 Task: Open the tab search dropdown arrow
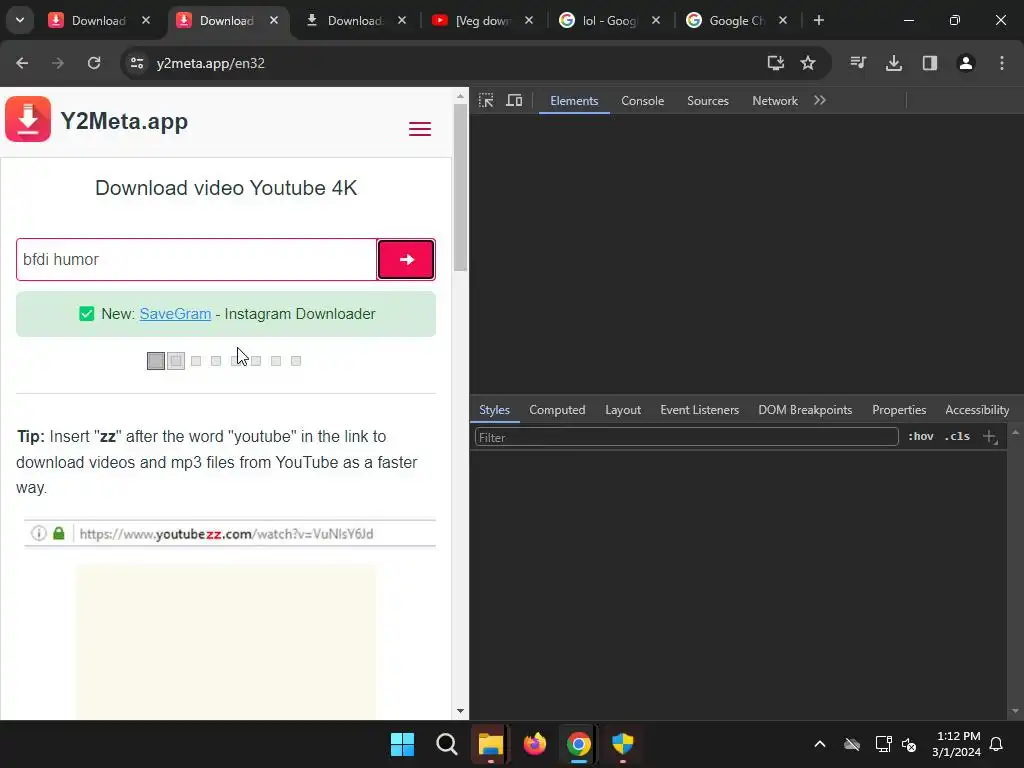point(20,20)
